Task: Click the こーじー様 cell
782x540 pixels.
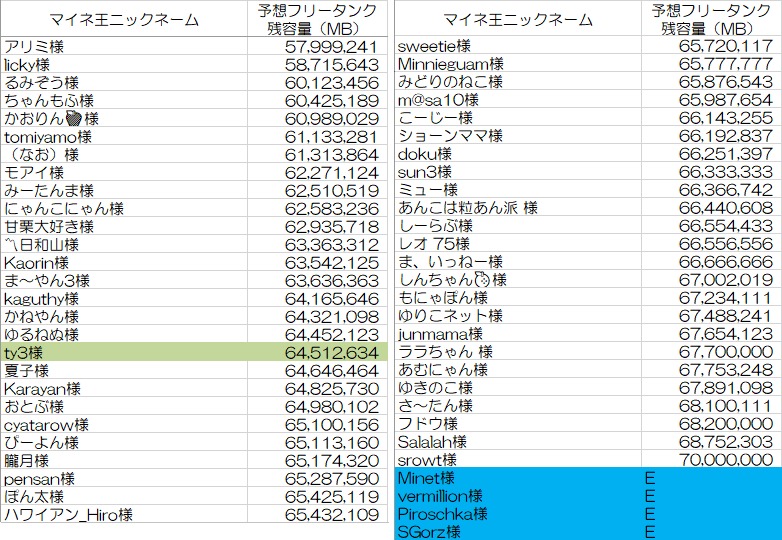Action: (x=518, y=118)
